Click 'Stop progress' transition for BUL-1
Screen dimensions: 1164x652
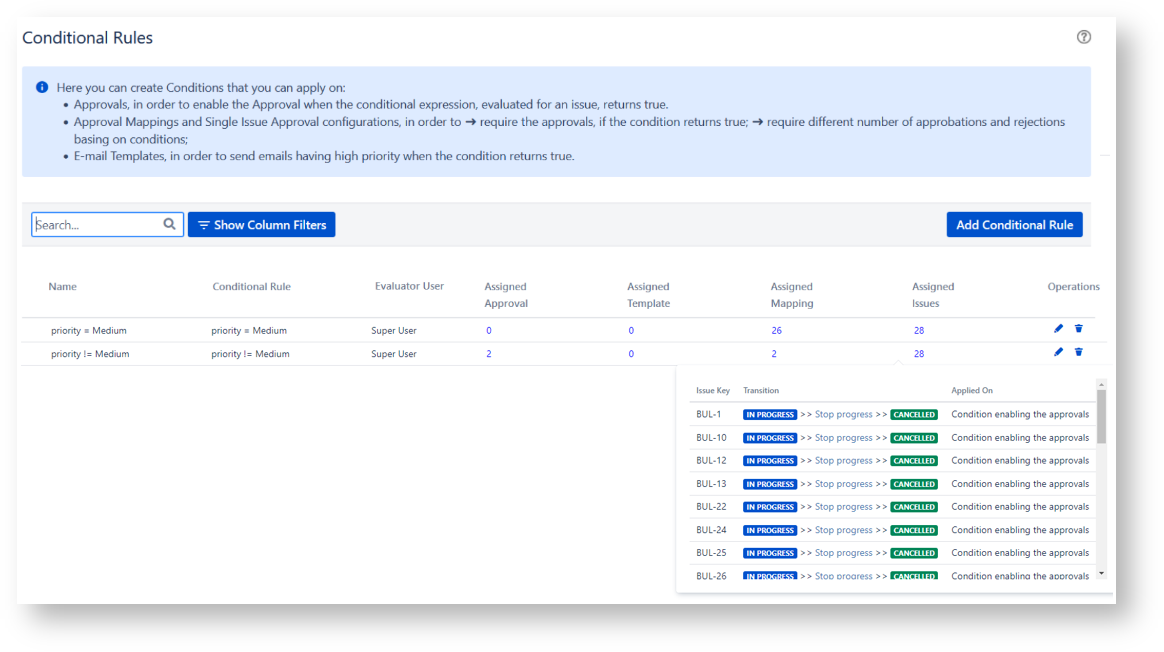tap(843, 414)
